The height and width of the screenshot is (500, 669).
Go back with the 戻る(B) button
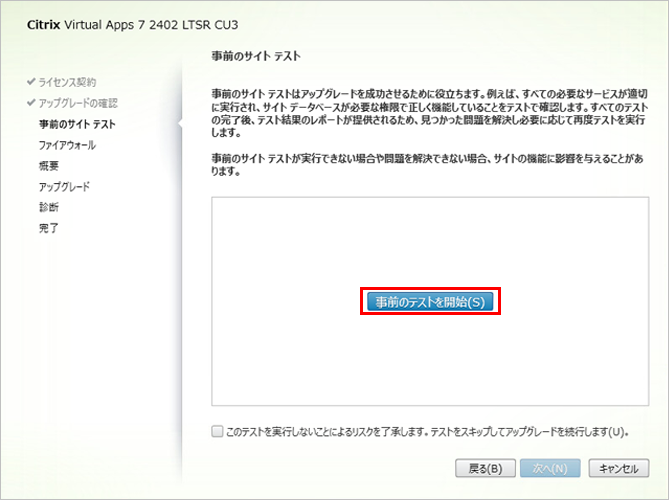[x=485, y=468]
